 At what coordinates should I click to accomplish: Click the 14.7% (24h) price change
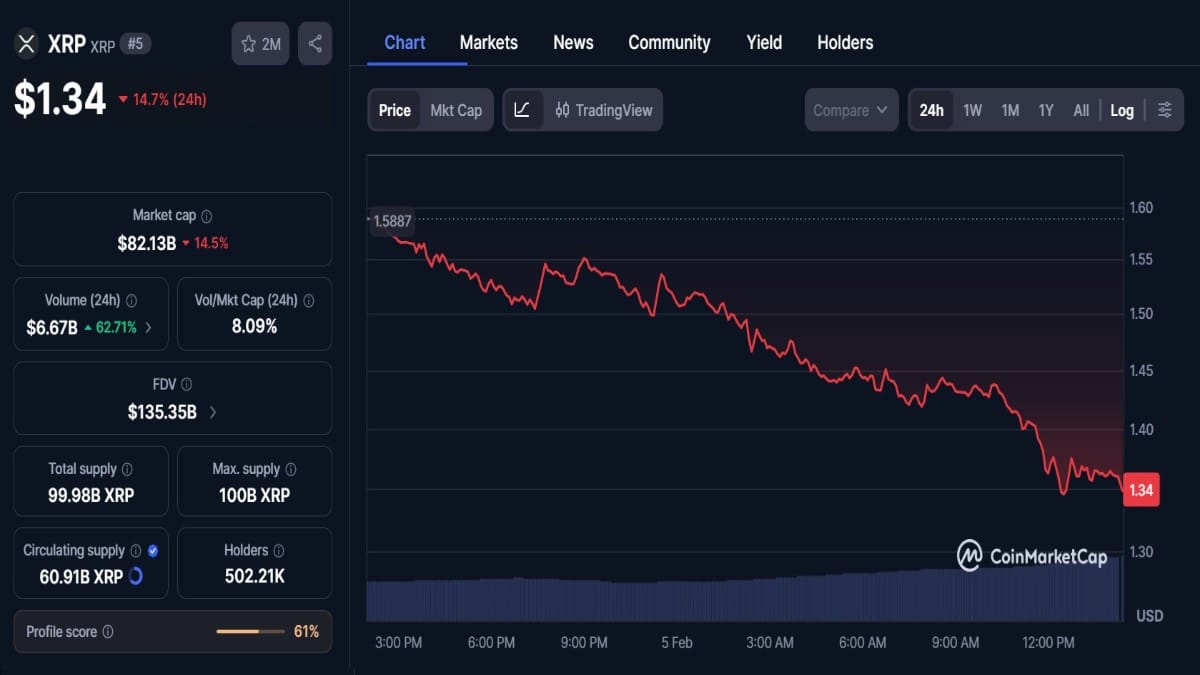162,100
